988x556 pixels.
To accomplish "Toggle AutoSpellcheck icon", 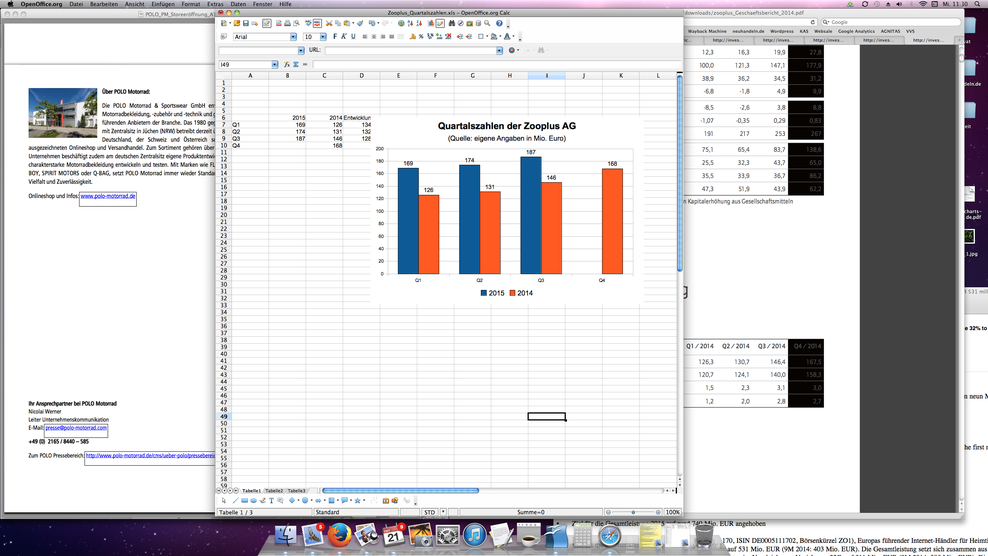I will (317, 23).
